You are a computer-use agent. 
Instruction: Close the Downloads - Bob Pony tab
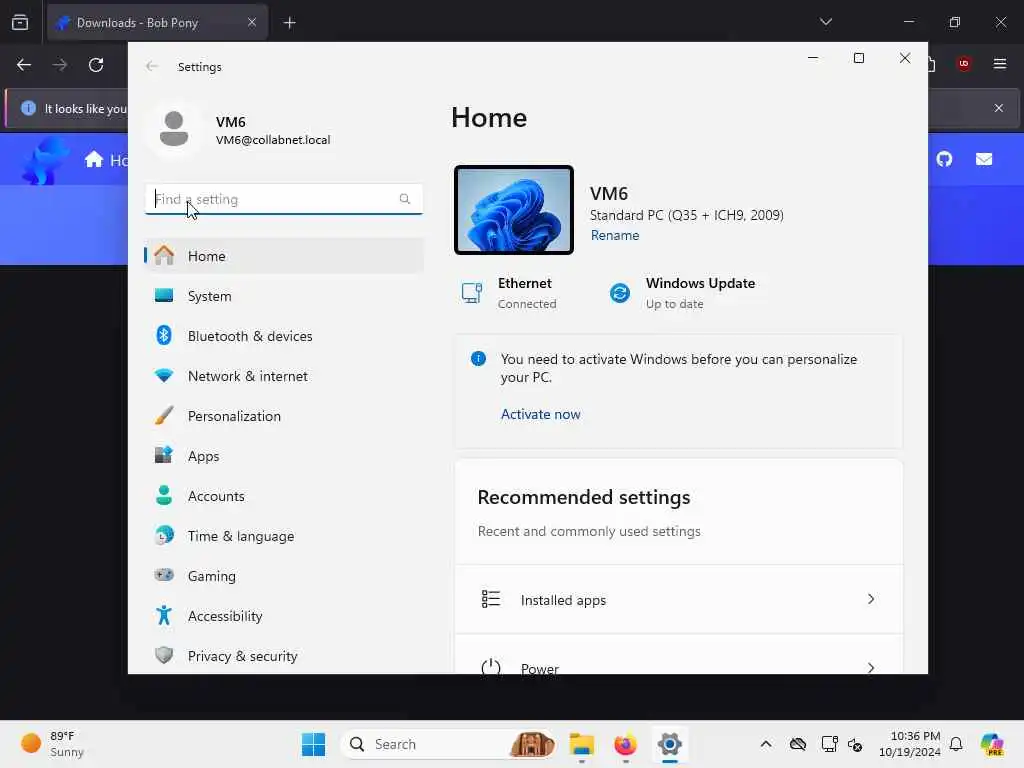[x=252, y=23]
